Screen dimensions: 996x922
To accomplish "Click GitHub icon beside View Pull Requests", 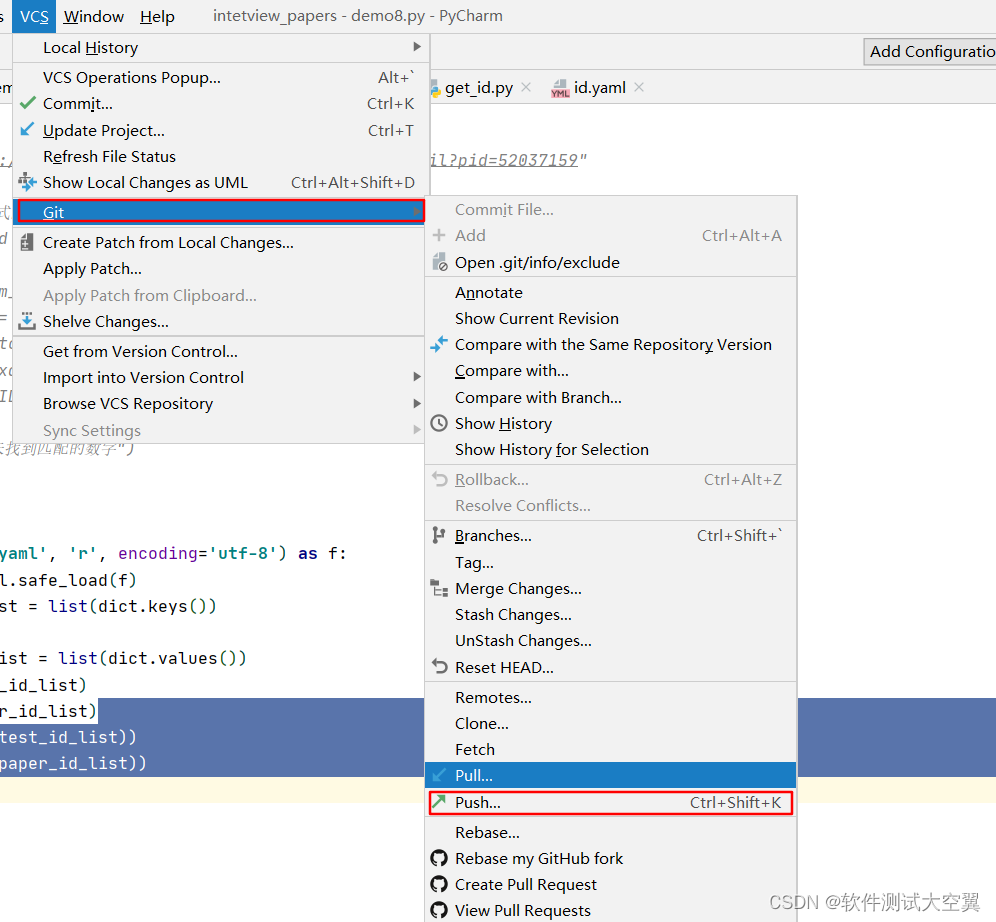I will (x=439, y=910).
